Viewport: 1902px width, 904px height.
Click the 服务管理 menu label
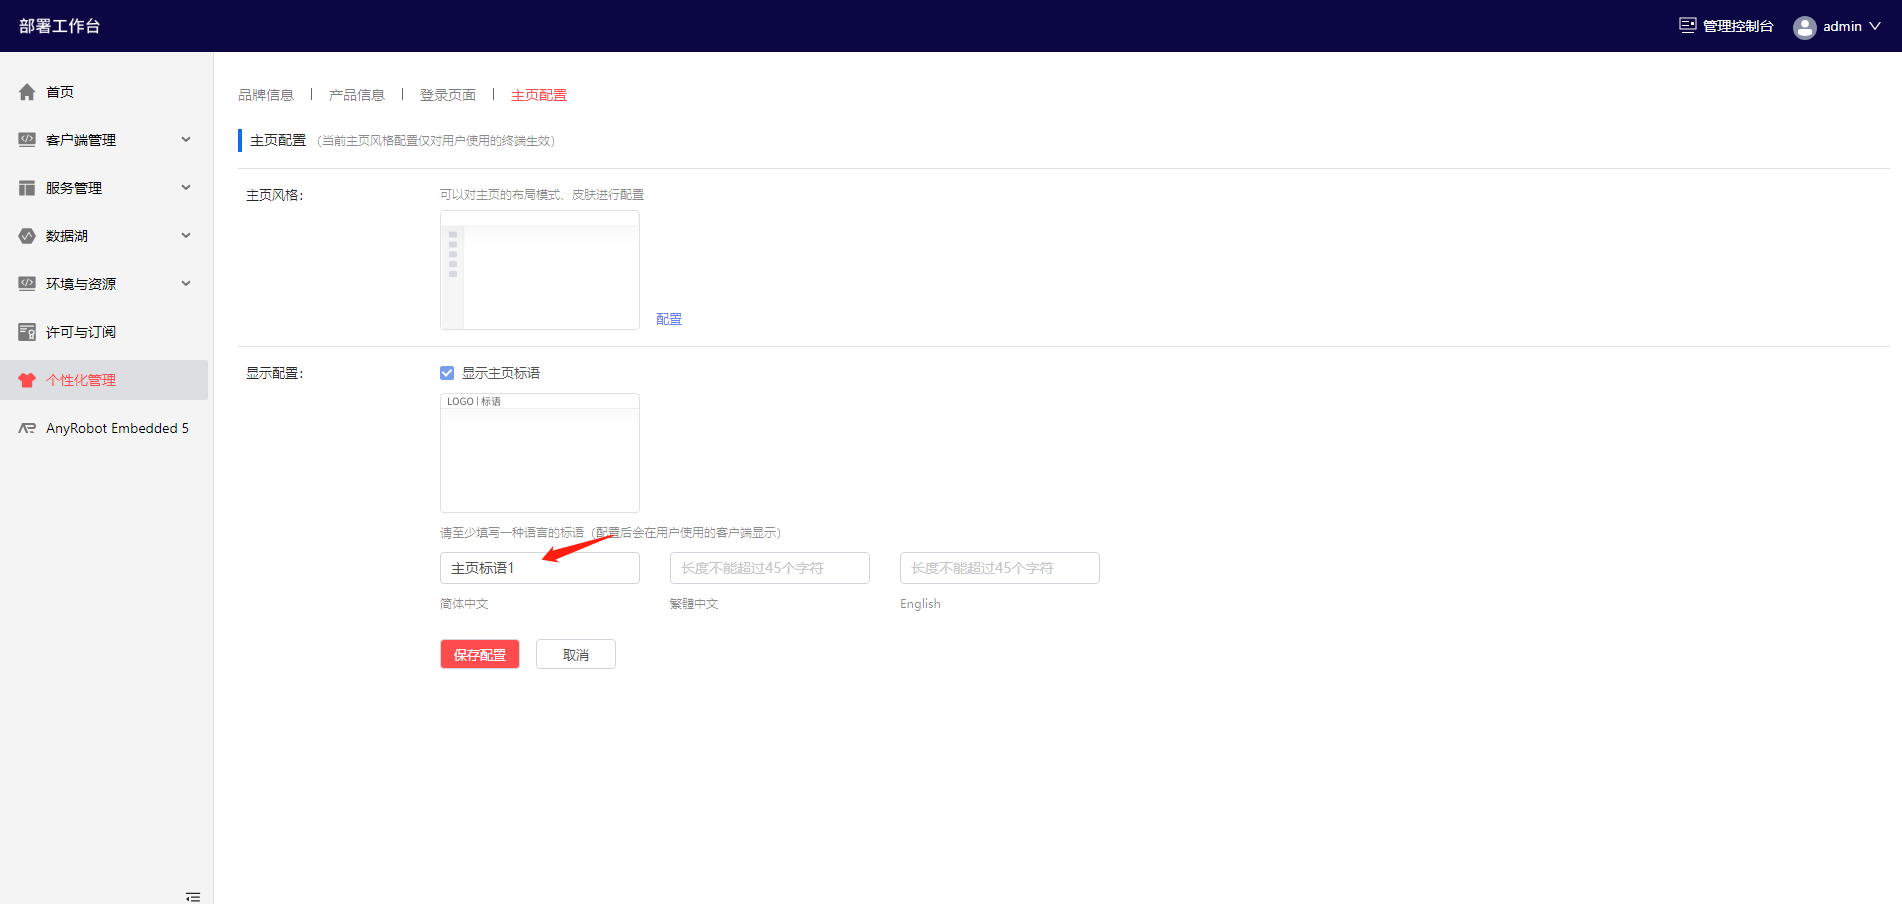[74, 188]
